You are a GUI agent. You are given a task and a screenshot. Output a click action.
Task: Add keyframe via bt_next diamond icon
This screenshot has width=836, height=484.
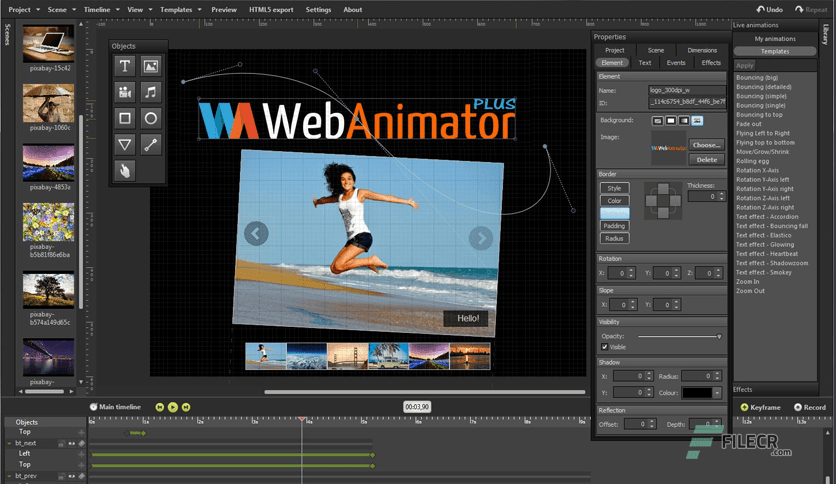click(x=82, y=443)
